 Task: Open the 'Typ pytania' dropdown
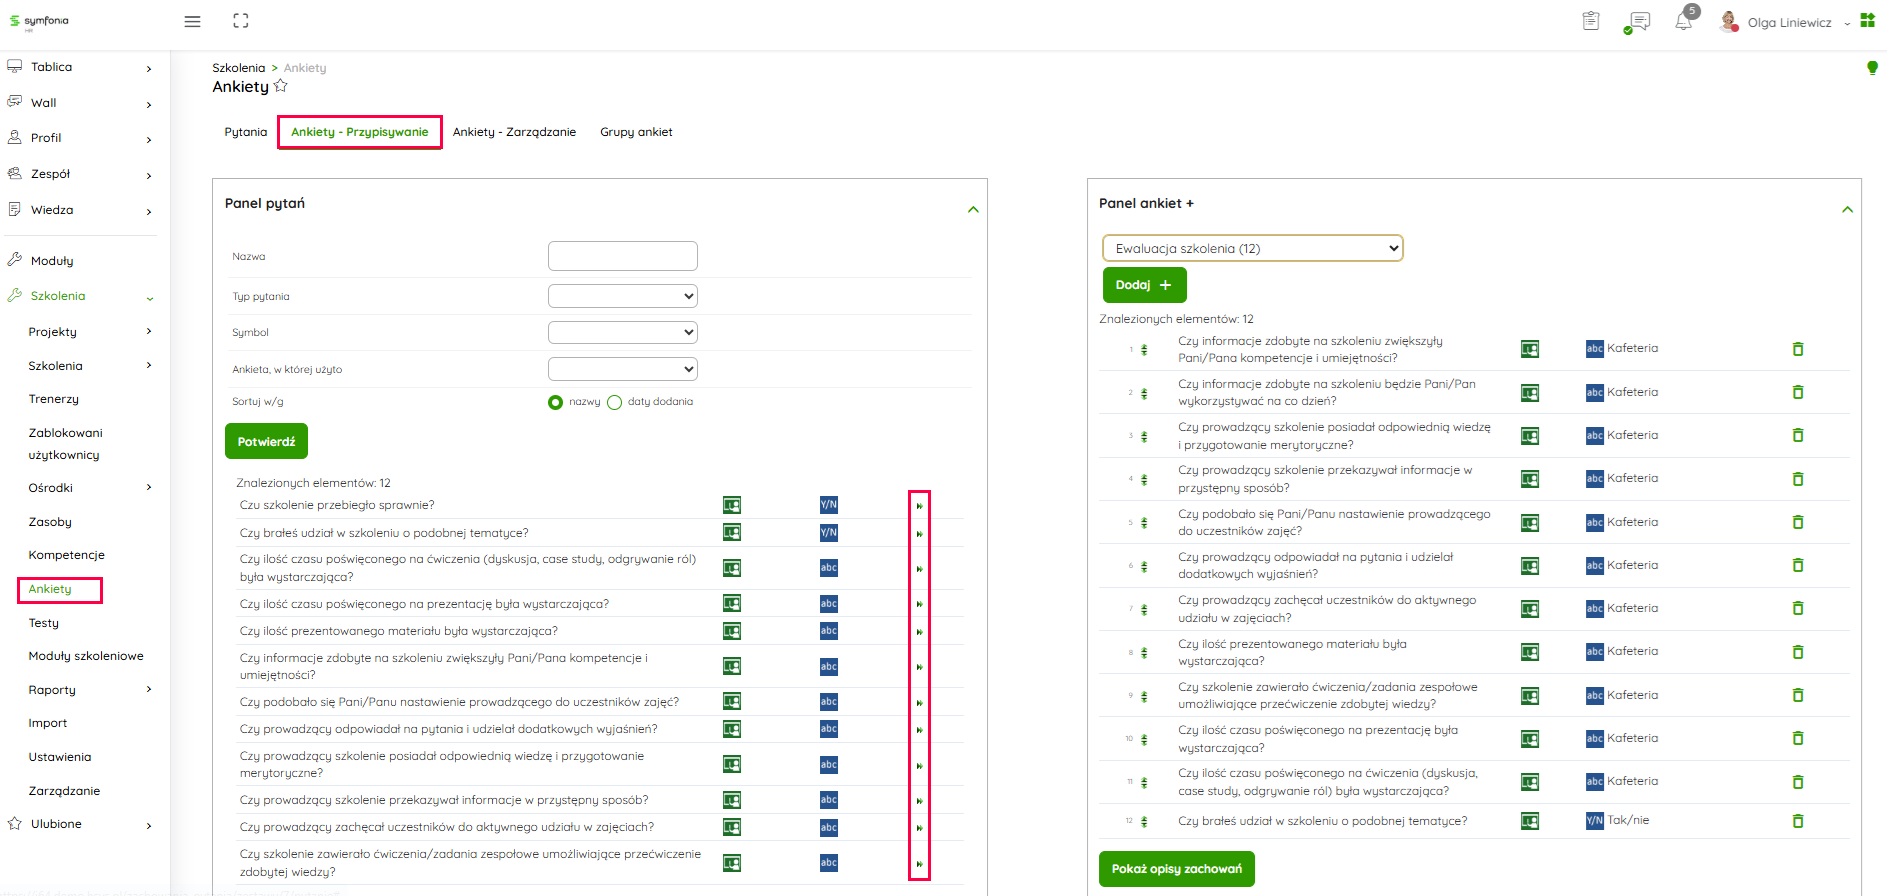point(622,296)
